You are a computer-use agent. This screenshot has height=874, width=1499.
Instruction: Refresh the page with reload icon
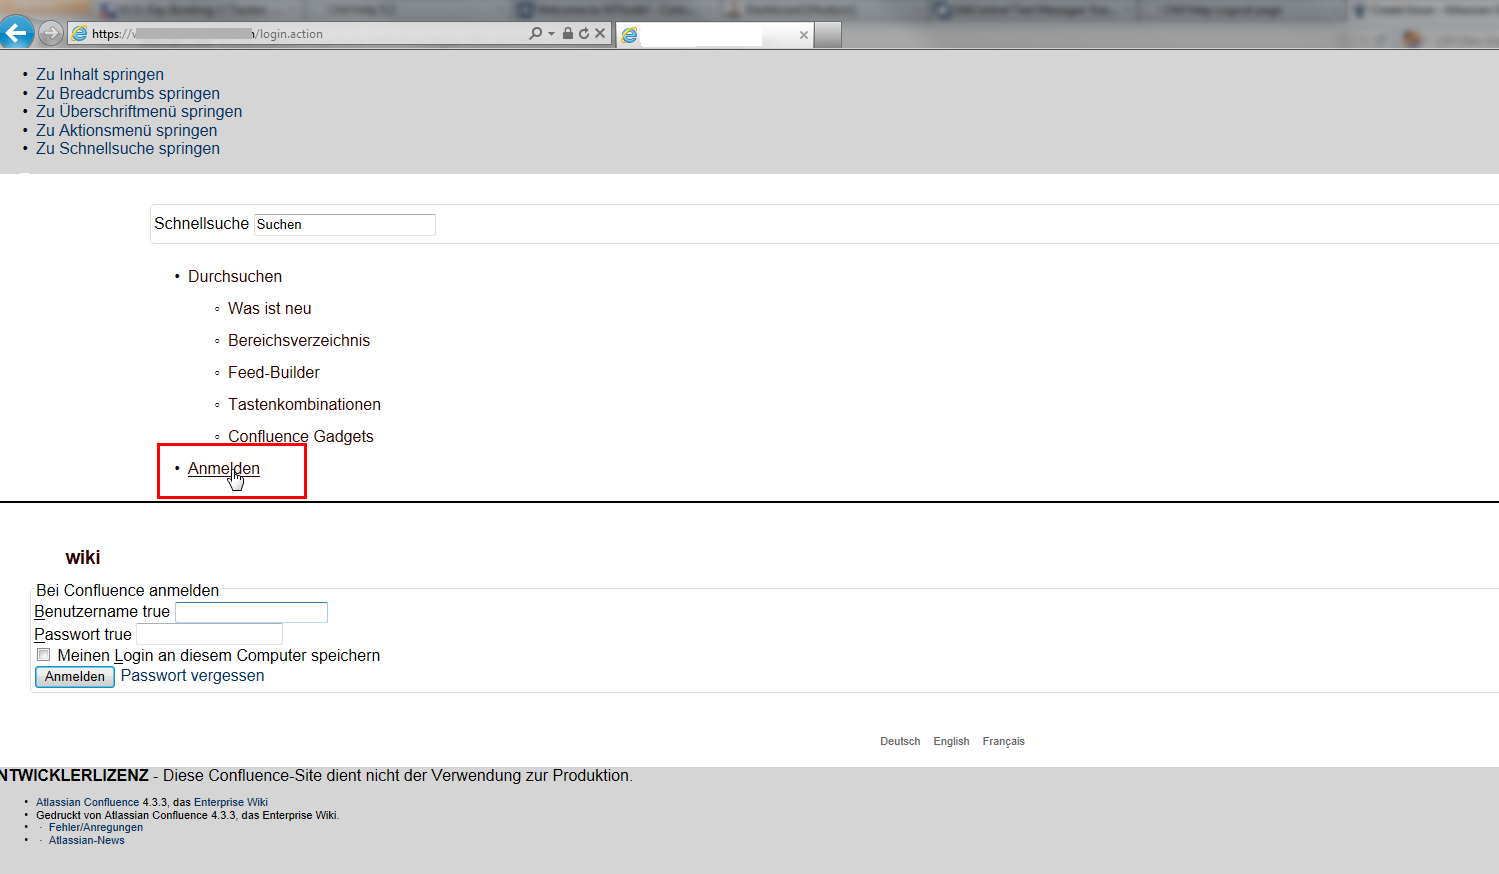click(x=584, y=33)
